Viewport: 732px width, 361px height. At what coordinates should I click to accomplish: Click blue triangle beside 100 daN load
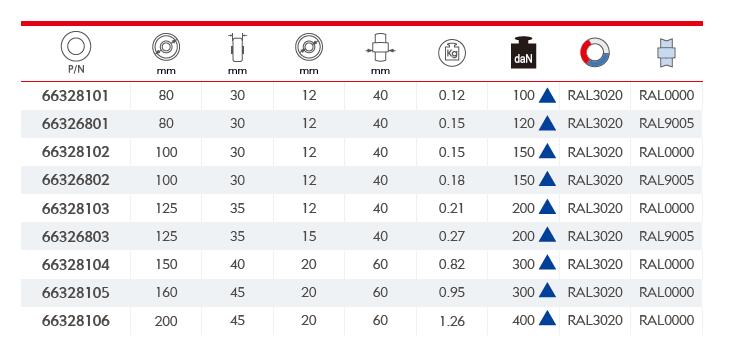[x=547, y=95]
